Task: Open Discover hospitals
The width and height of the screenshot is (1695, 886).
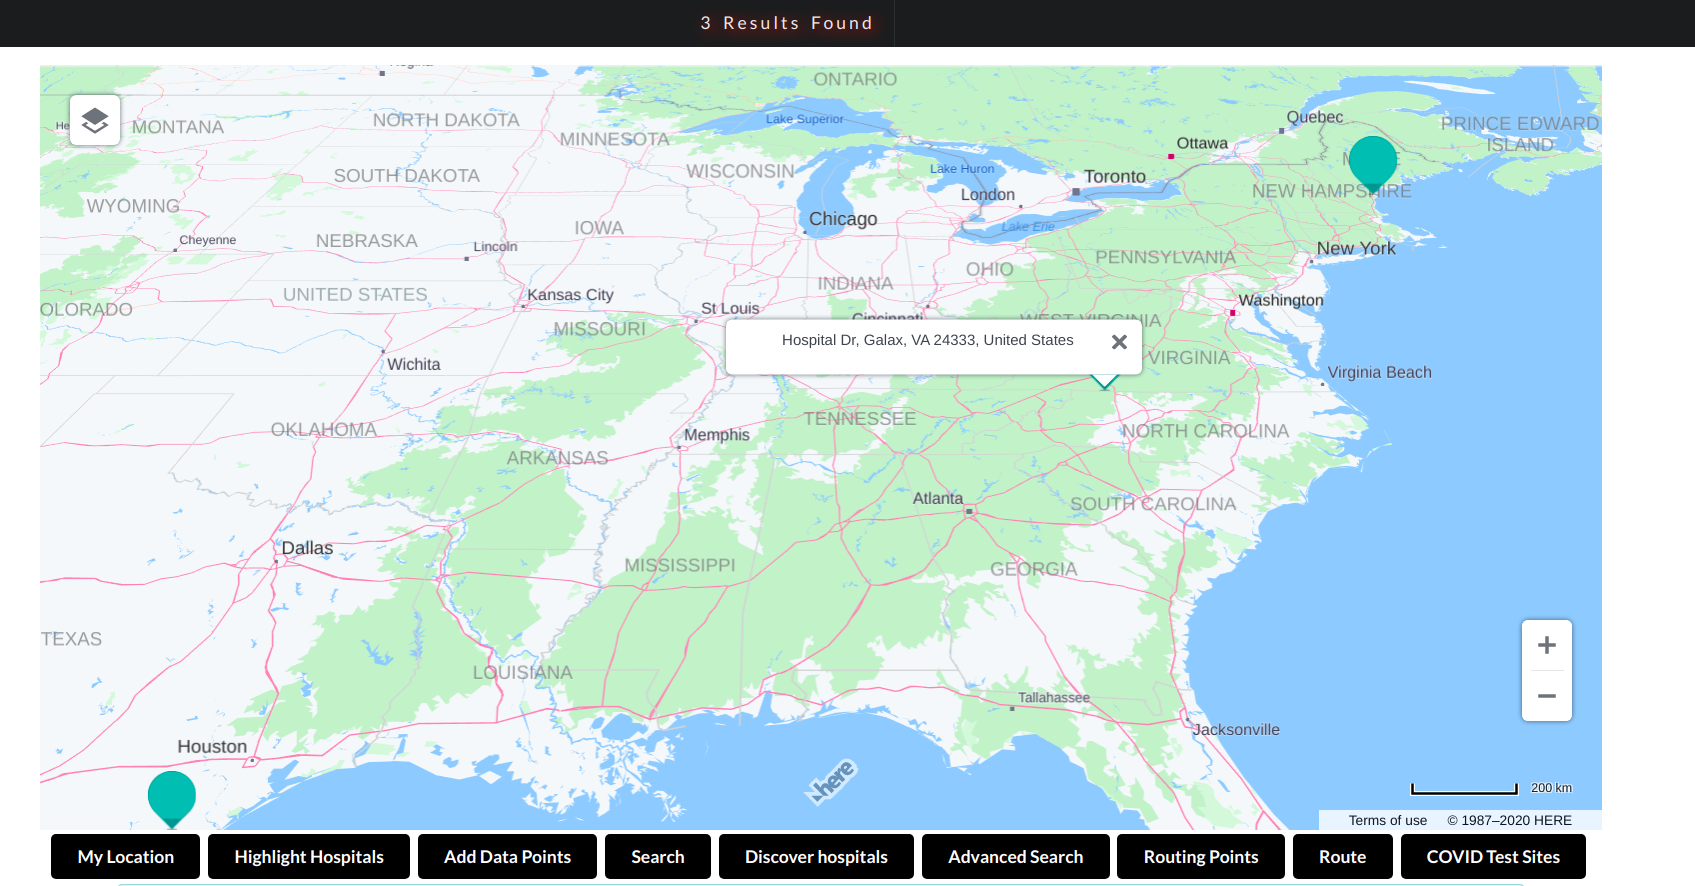Action: click(x=816, y=857)
